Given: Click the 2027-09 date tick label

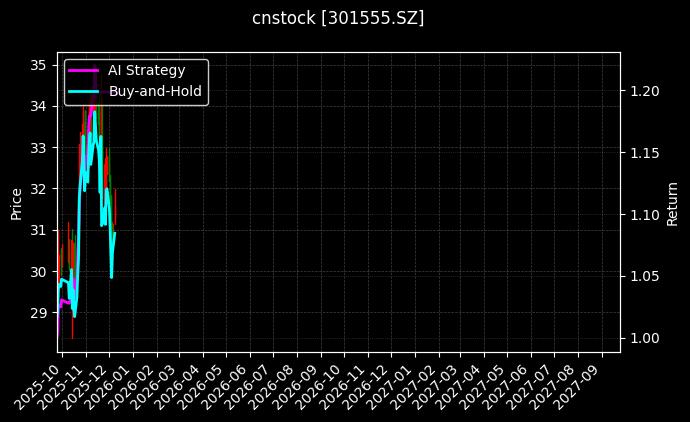Looking at the screenshot, I should tap(579, 388).
